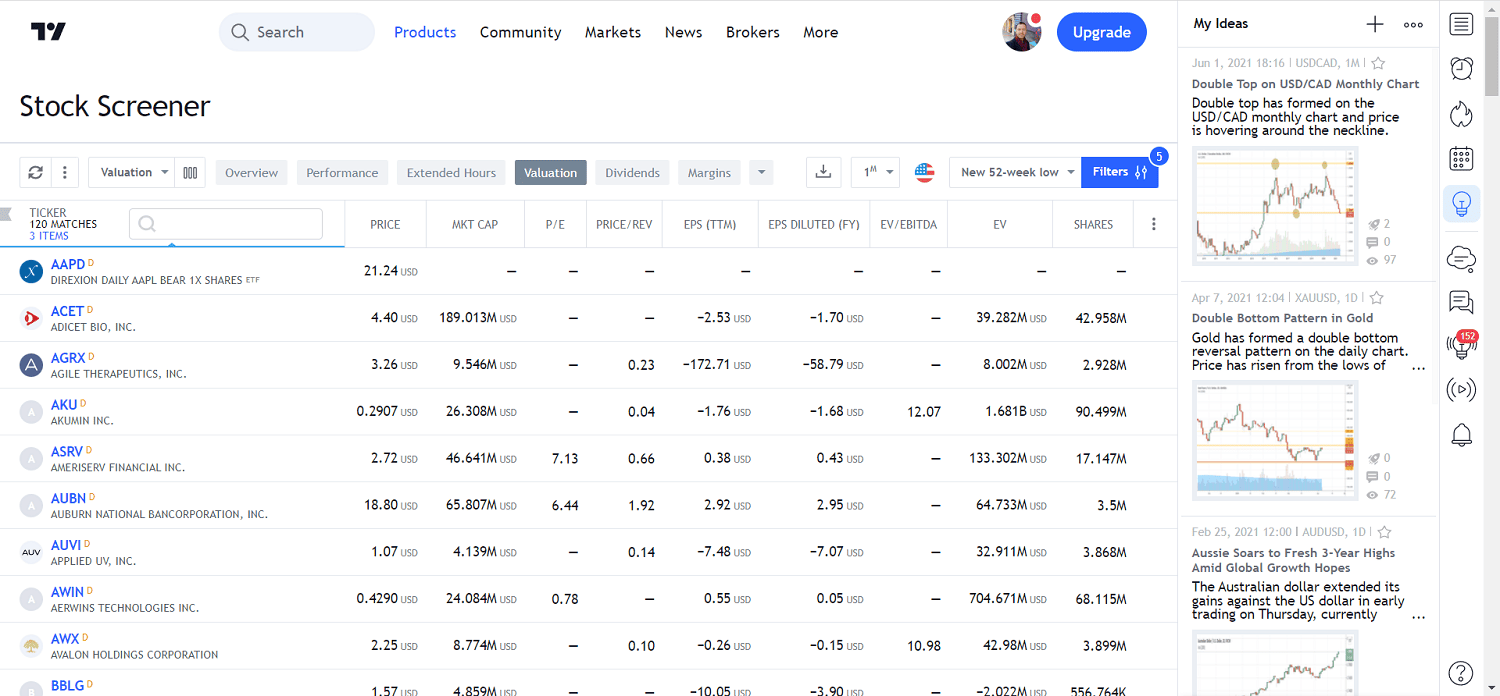
Task: Favorite the AUDUSD idea with star
Action: 1385,532
